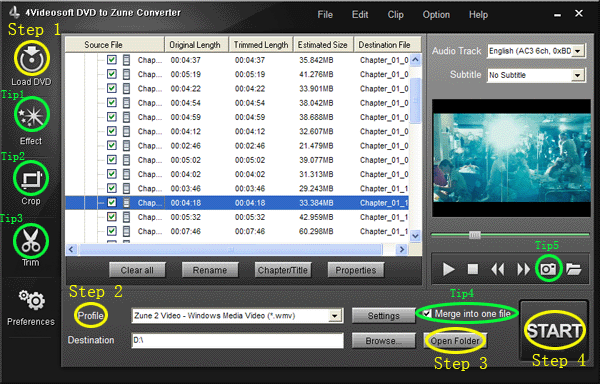Open the Edit menu
This screenshot has height=384, width=600.
360,15
